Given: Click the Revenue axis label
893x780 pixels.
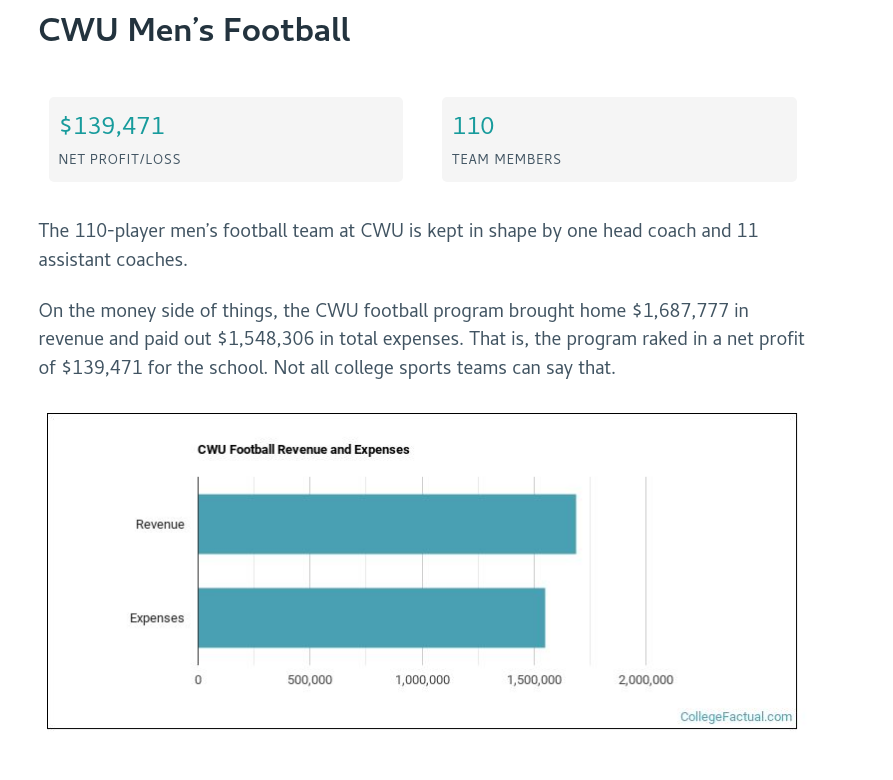Looking at the screenshot, I should (160, 525).
